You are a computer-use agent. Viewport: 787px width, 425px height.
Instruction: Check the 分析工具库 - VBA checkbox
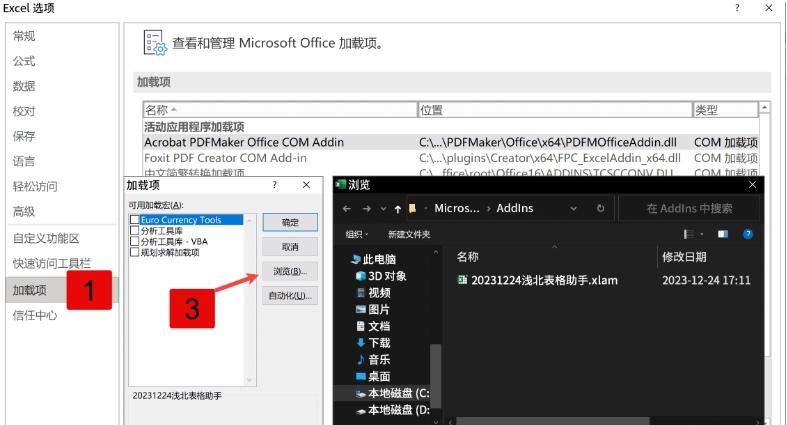coord(135,241)
